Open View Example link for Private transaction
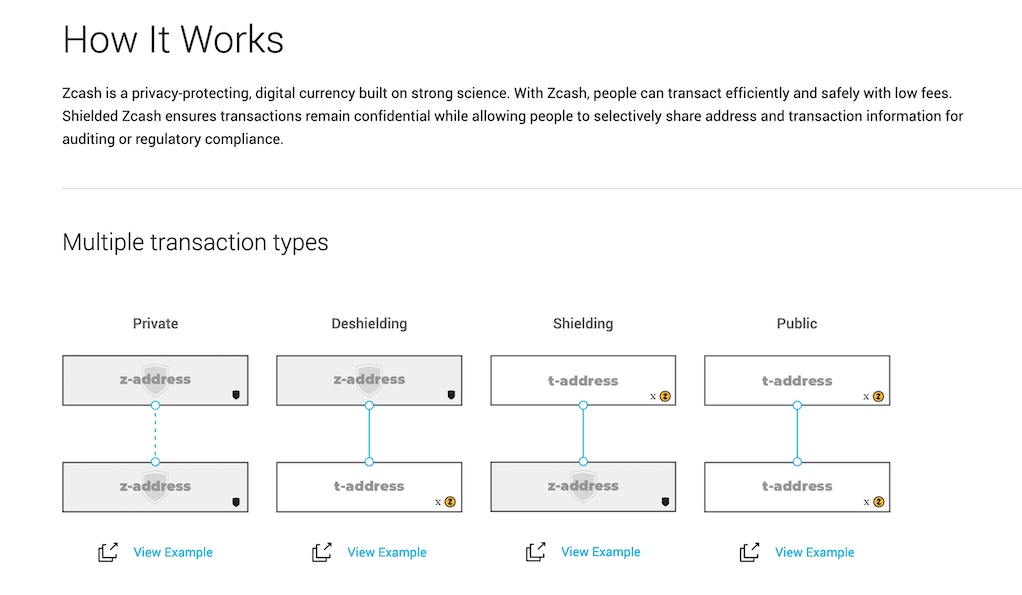The height and width of the screenshot is (595, 1022). coord(173,552)
